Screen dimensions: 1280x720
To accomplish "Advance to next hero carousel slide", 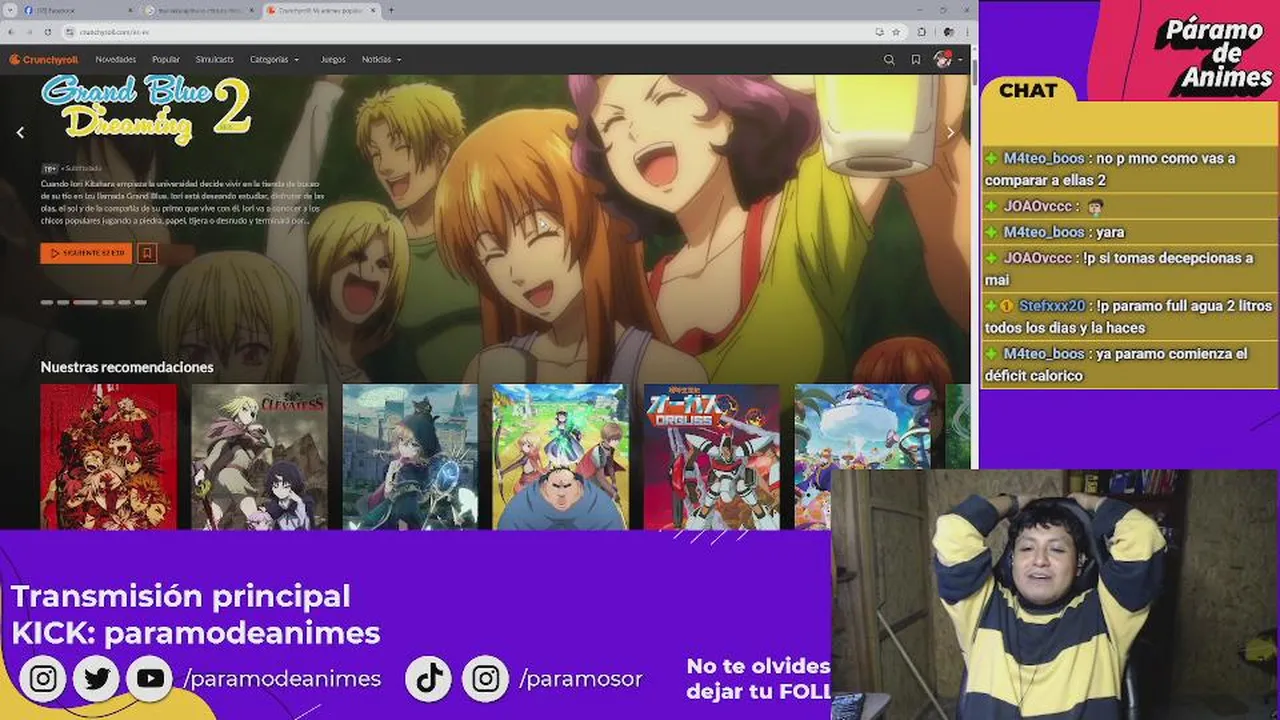I will pyautogui.click(x=950, y=132).
